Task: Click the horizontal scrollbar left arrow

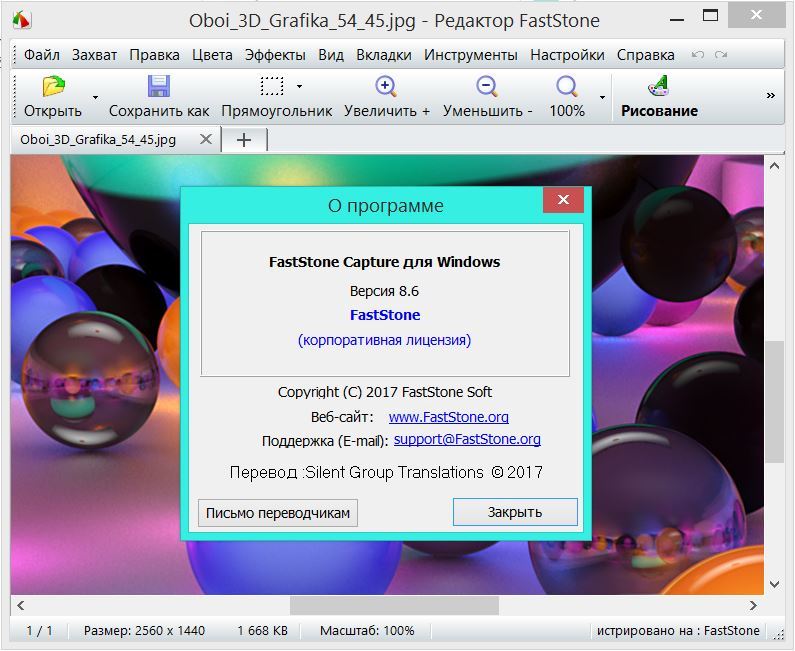Action: coord(20,605)
